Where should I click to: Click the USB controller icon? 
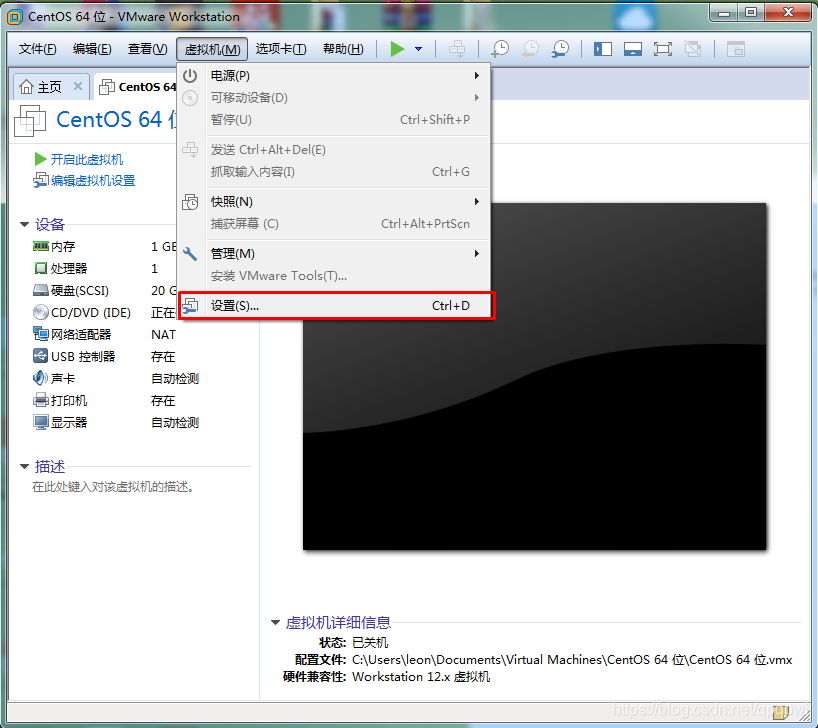click(41, 356)
